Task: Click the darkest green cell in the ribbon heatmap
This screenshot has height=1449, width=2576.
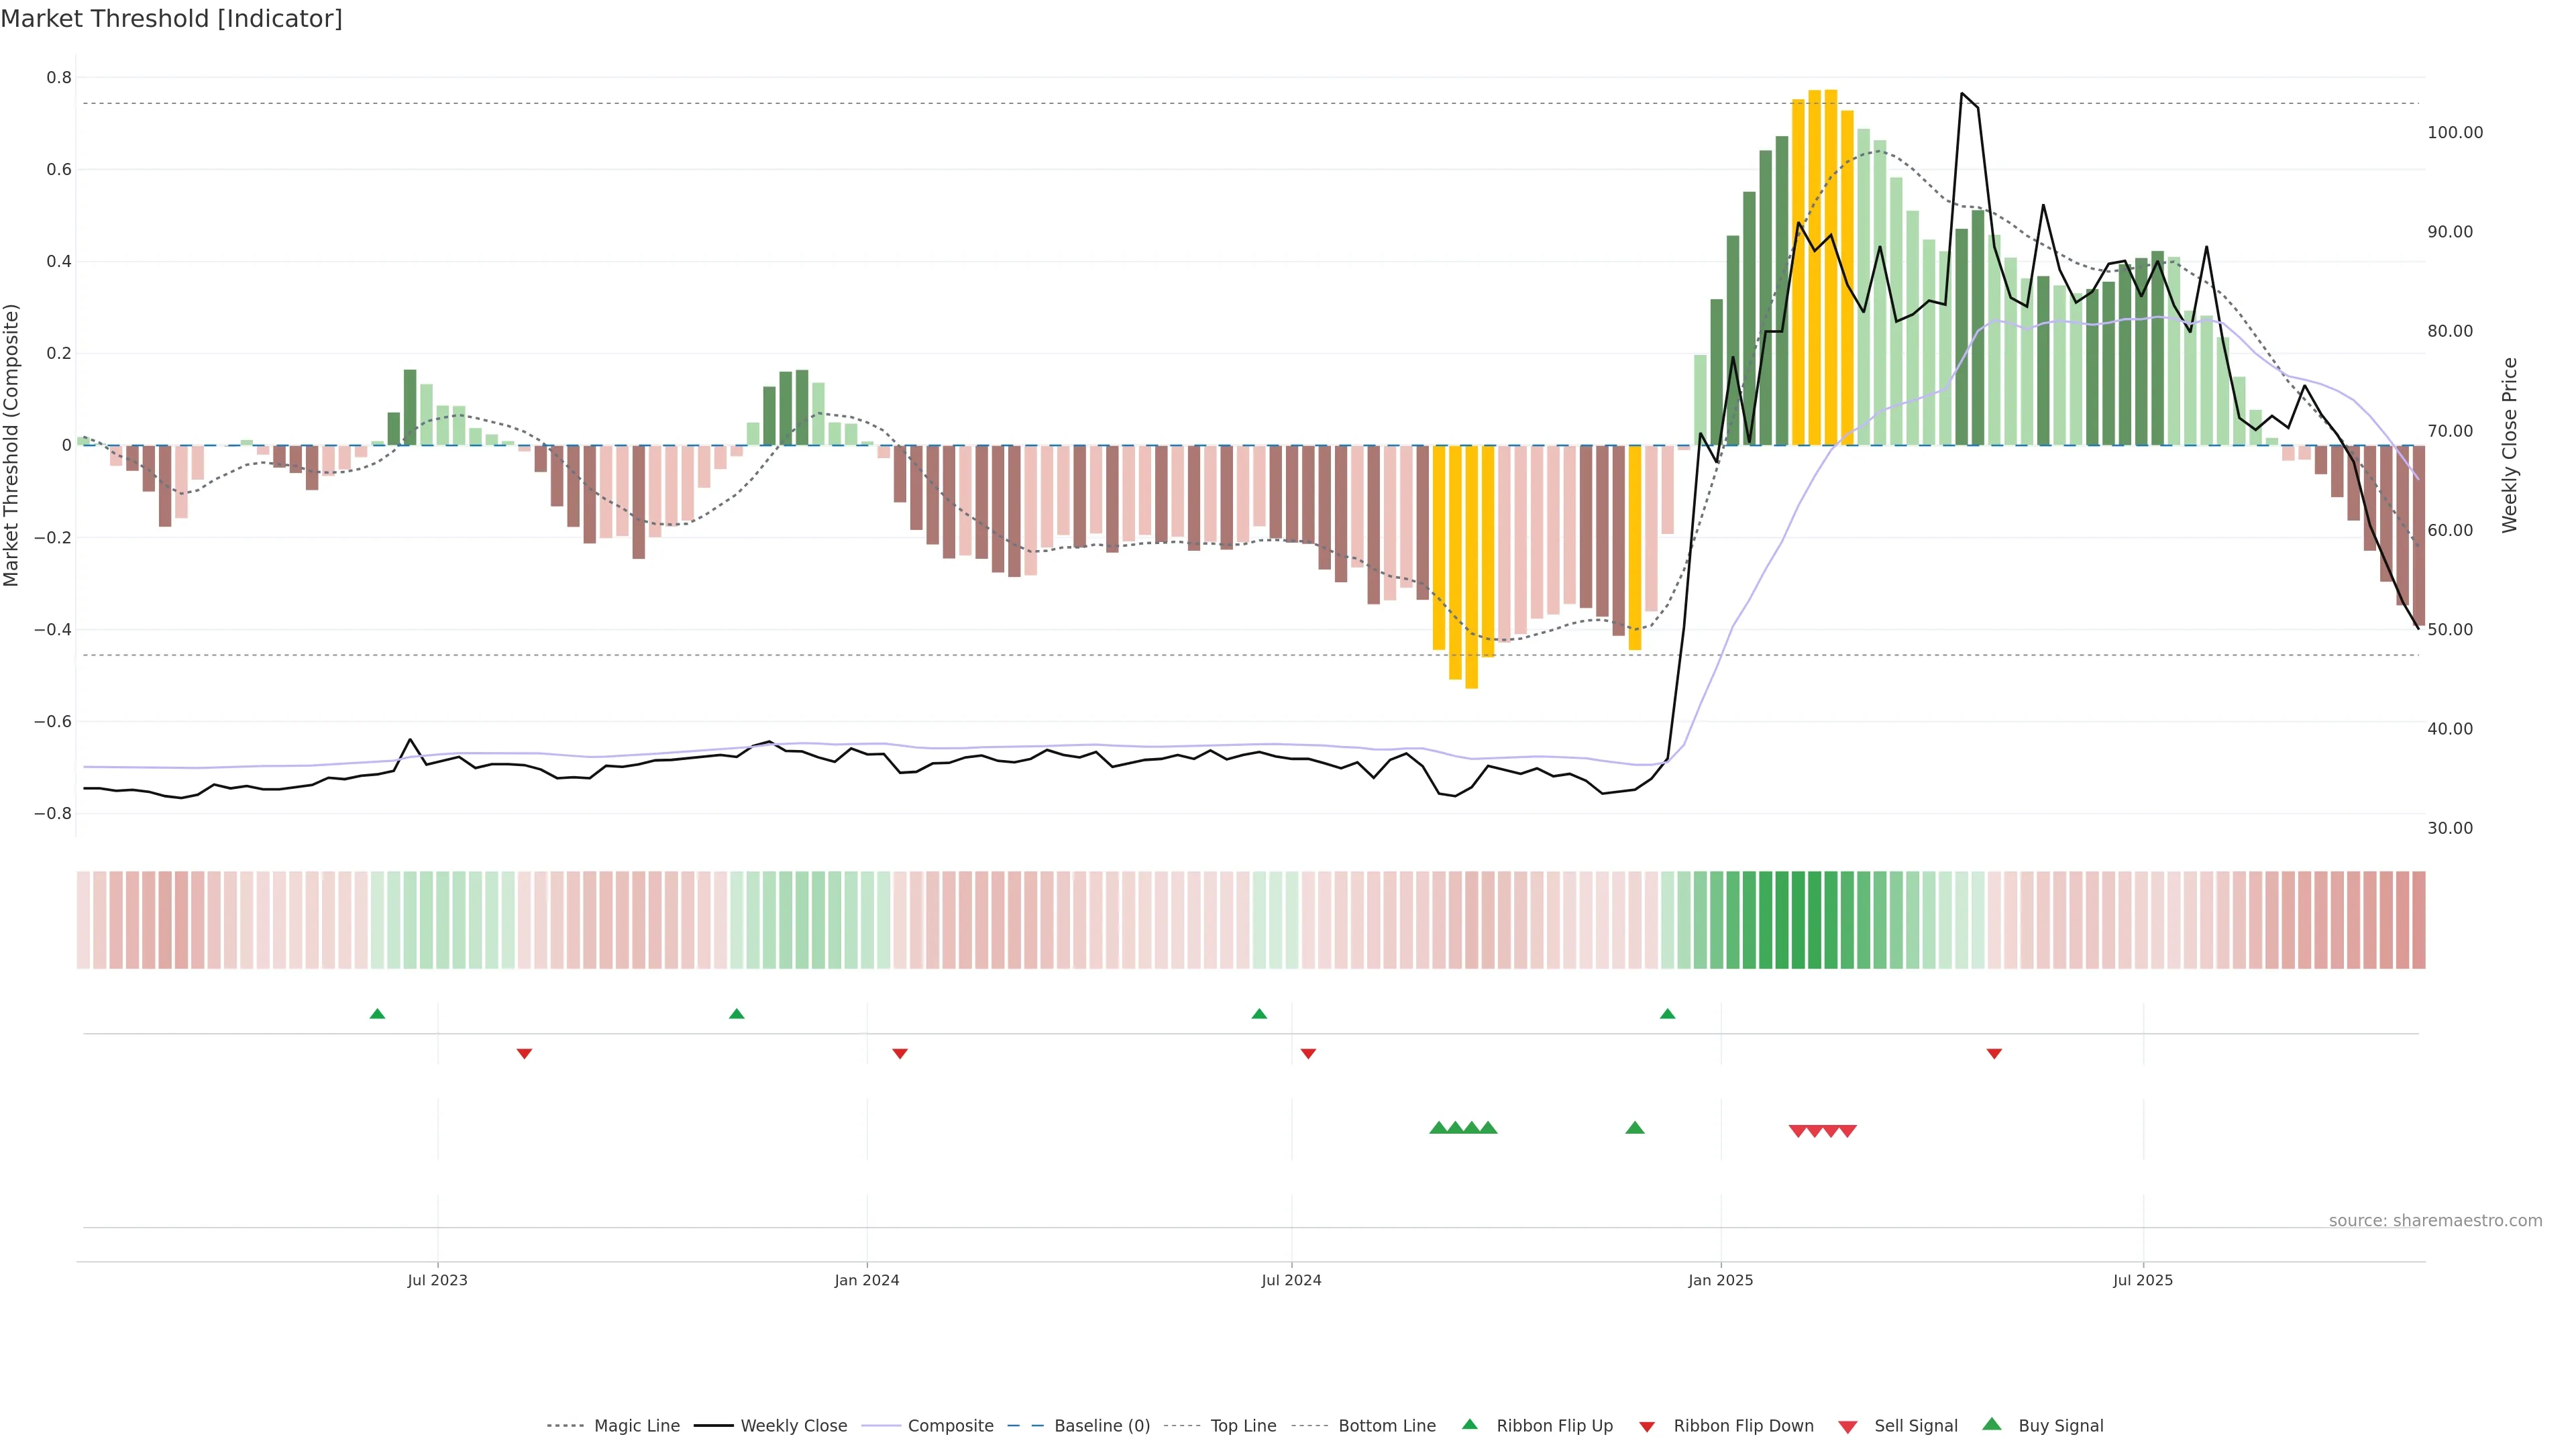Action: (1798, 920)
